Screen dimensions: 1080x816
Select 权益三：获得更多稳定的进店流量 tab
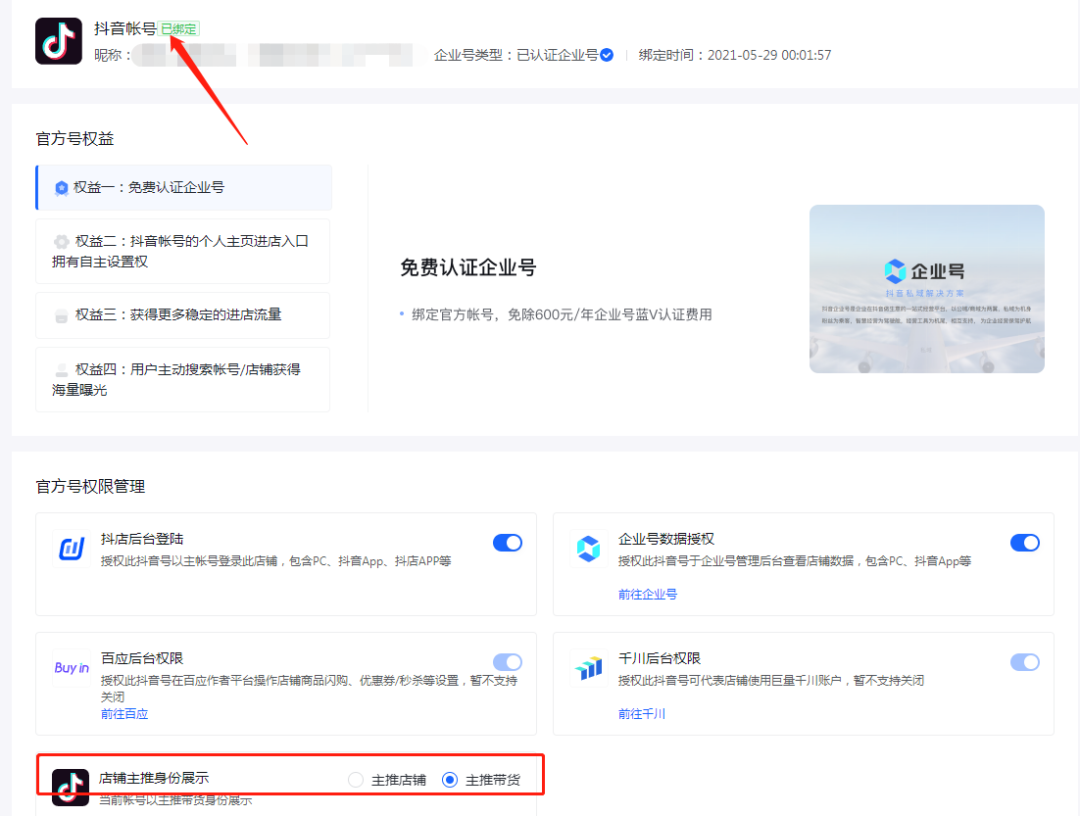(x=183, y=315)
